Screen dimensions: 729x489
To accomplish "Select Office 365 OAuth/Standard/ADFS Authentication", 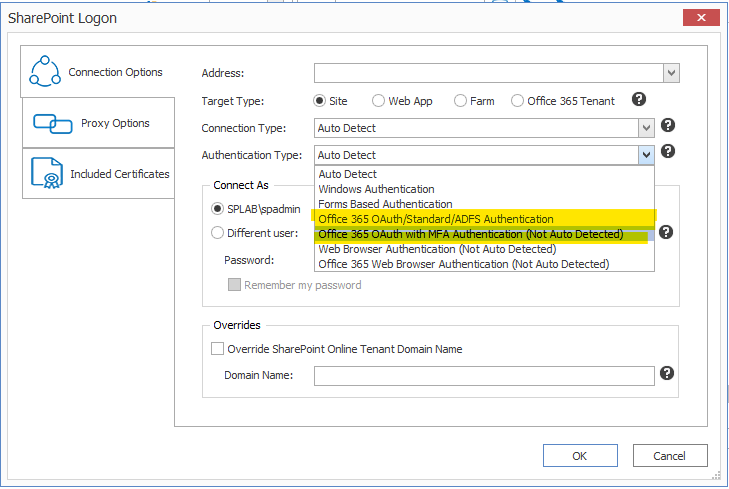I will [484, 219].
